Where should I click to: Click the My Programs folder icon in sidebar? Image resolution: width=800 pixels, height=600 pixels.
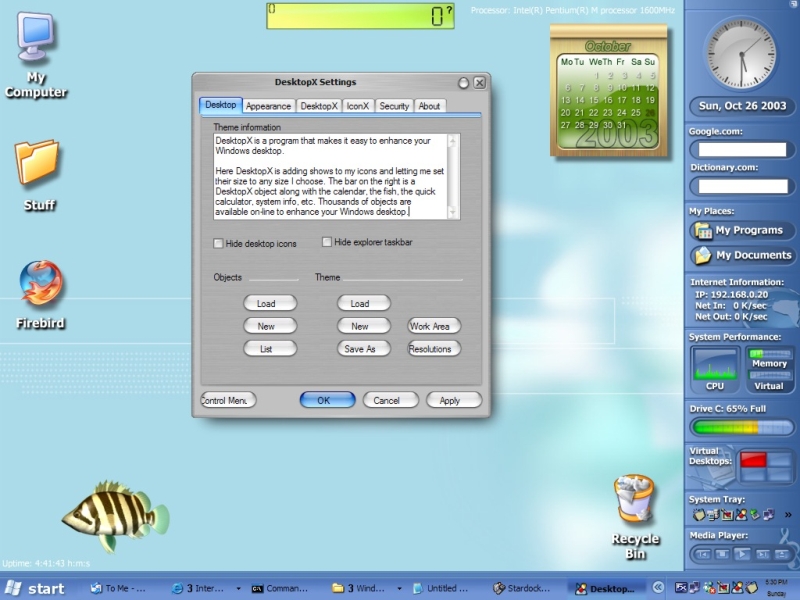tap(704, 231)
